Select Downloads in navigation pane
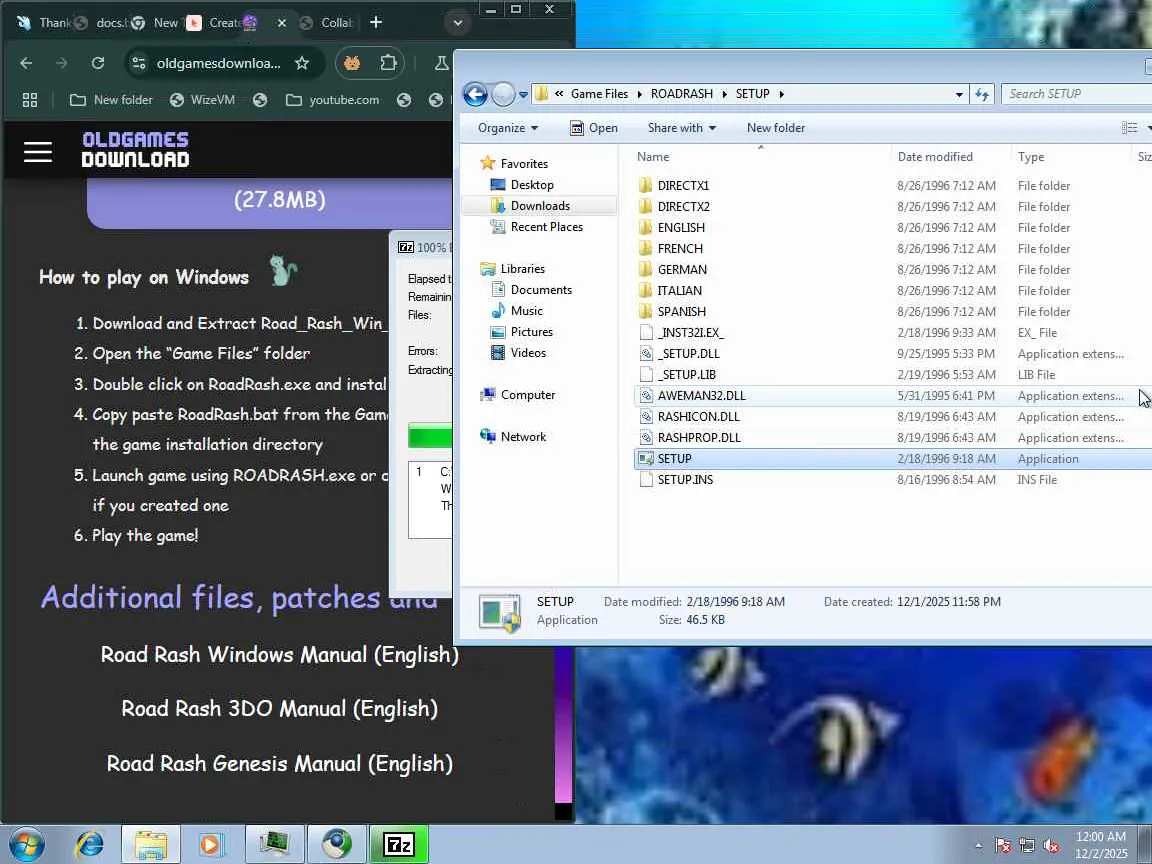This screenshot has width=1152, height=864. click(x=540, y=206)
